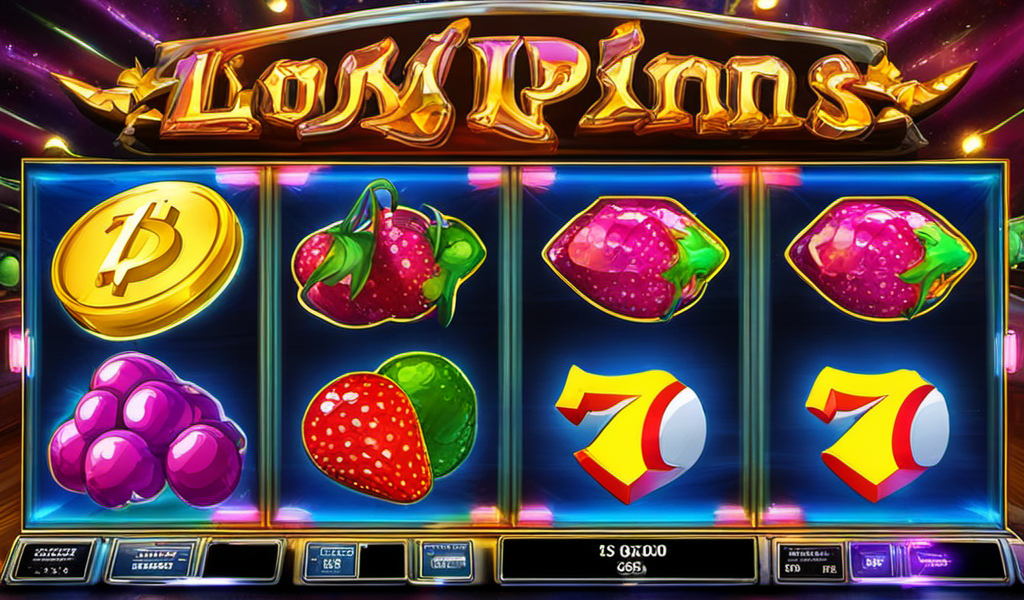Click the leftmost bottom bar panel
Screen dimensions: 1024x600
(x=54, y=560)
